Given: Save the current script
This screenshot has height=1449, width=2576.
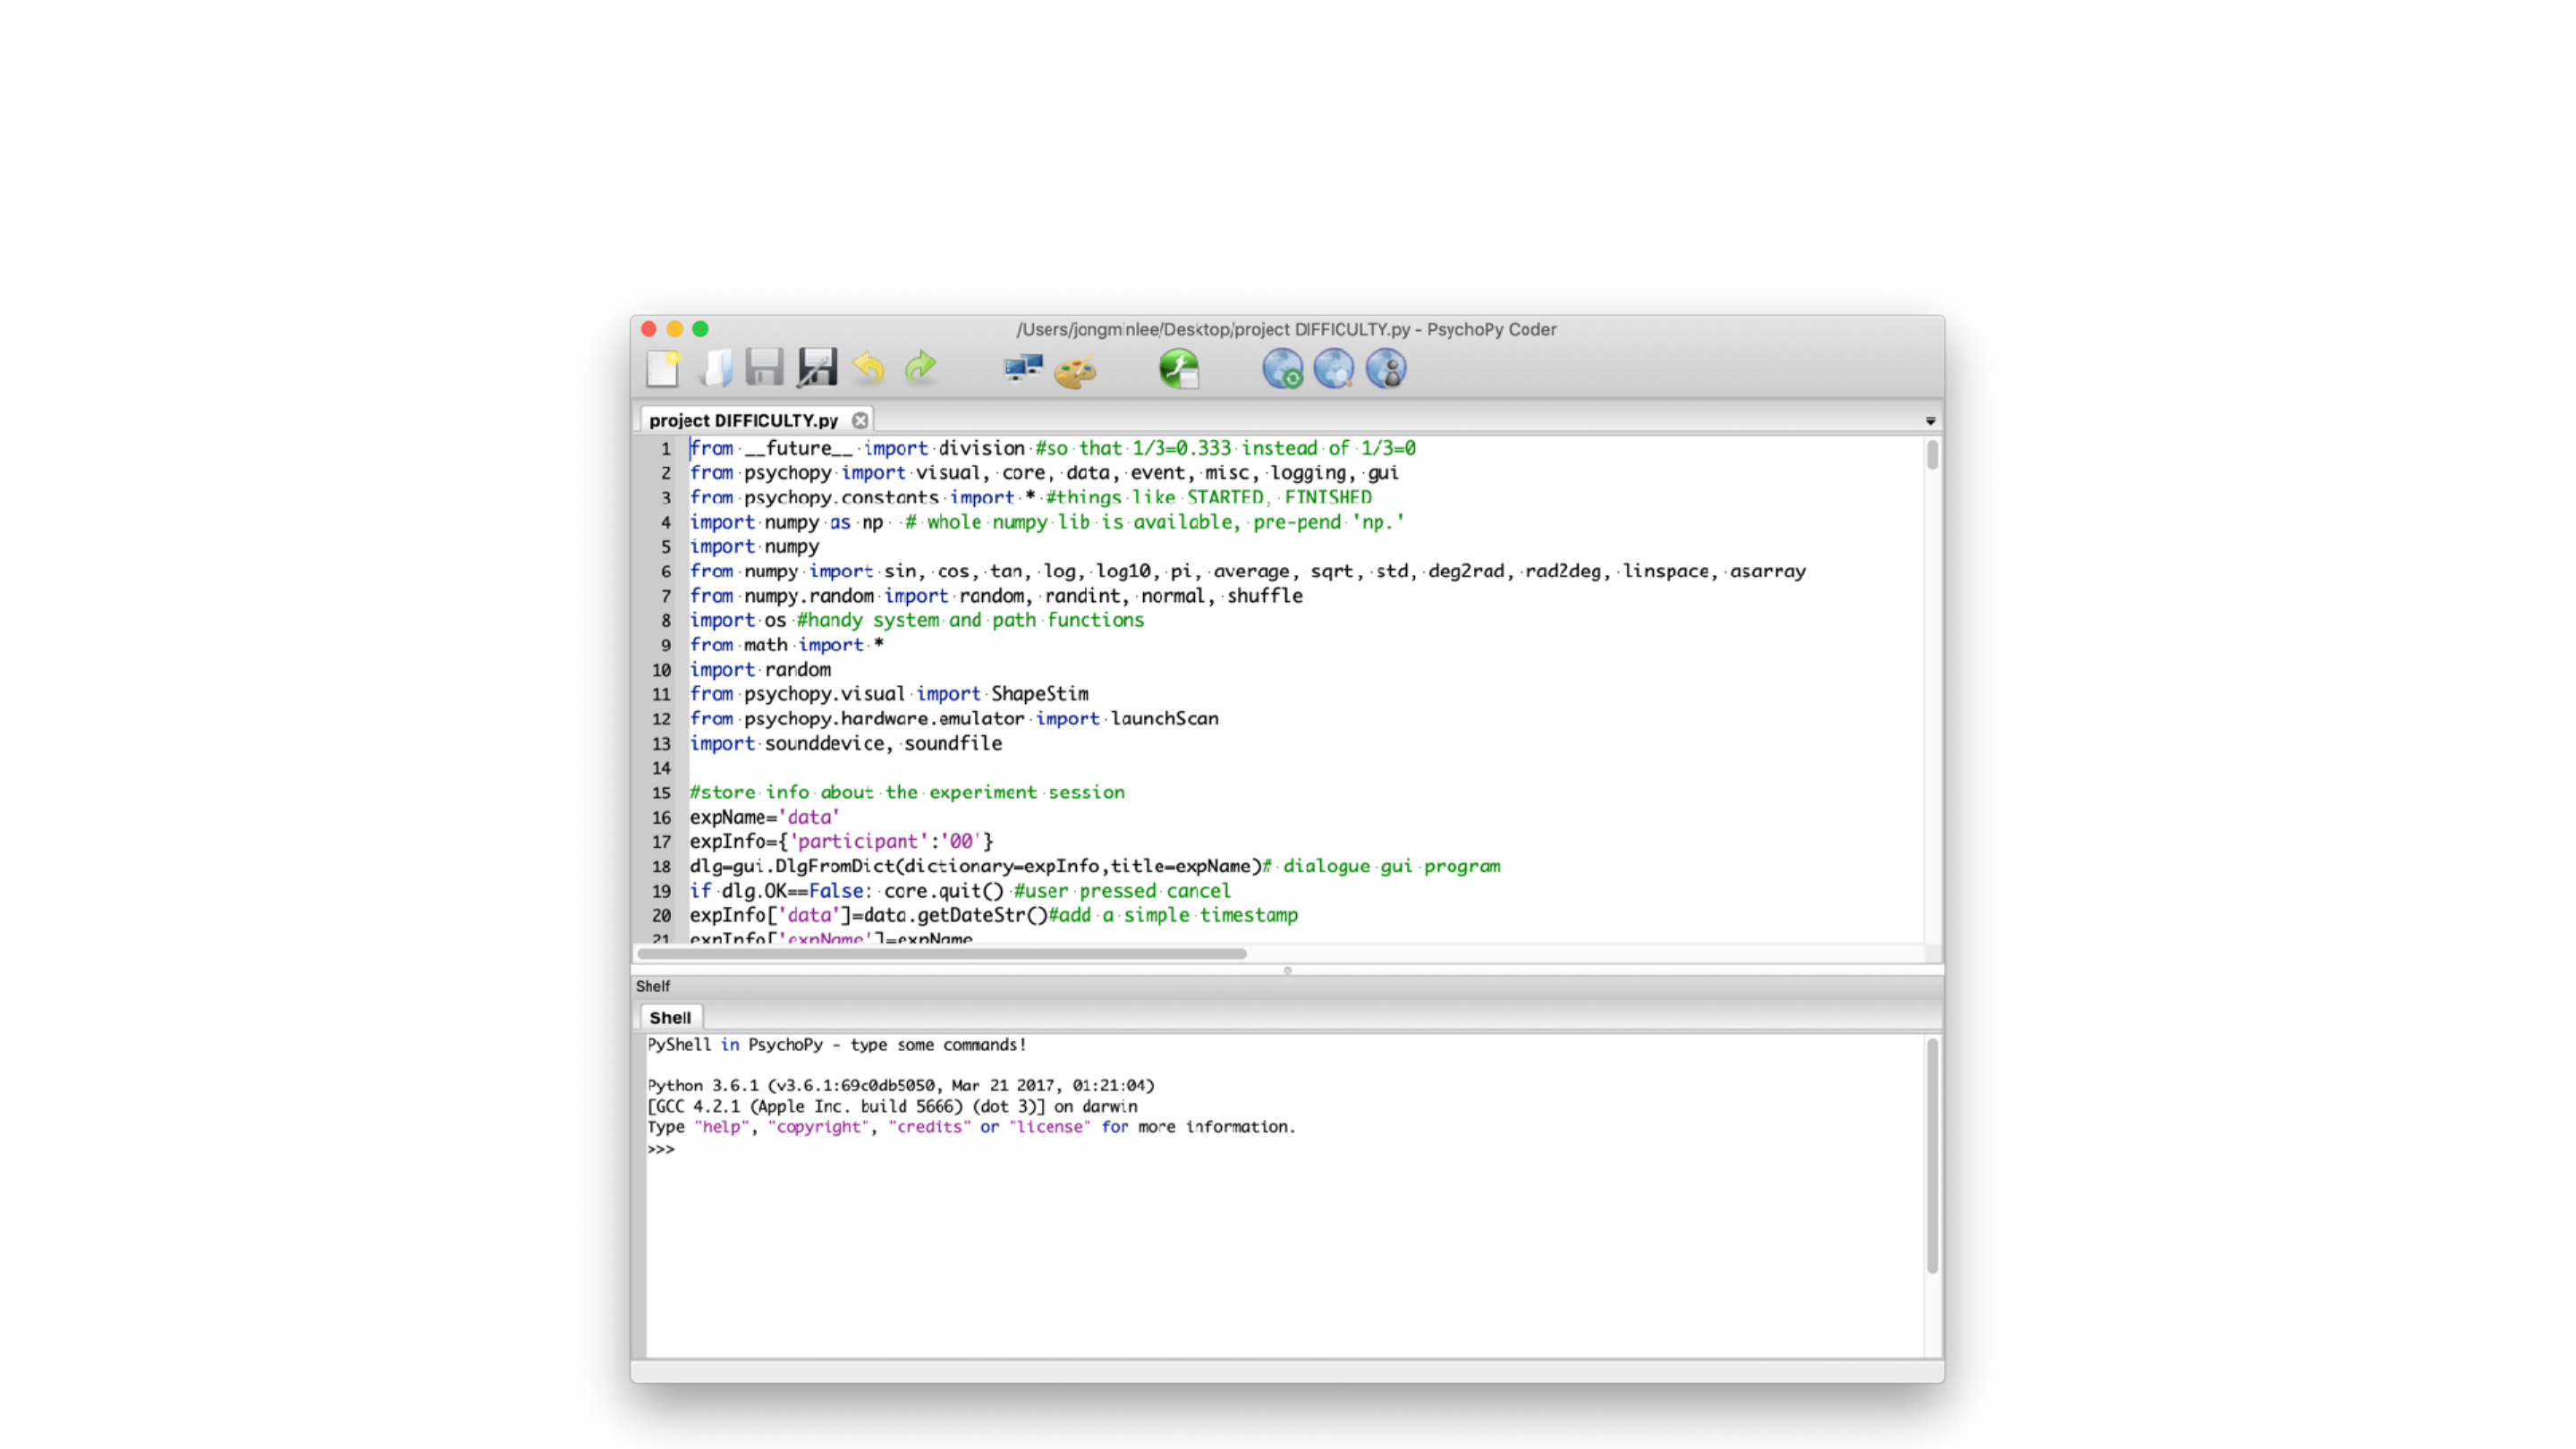Looking at the screenshot, I should pos(765,369).
